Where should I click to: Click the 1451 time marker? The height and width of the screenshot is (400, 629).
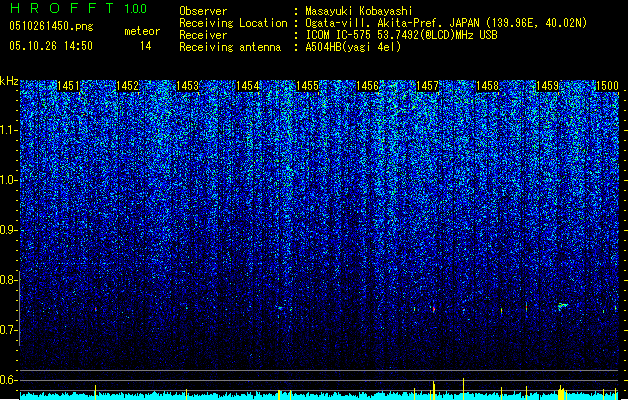[x=68, y=85]
